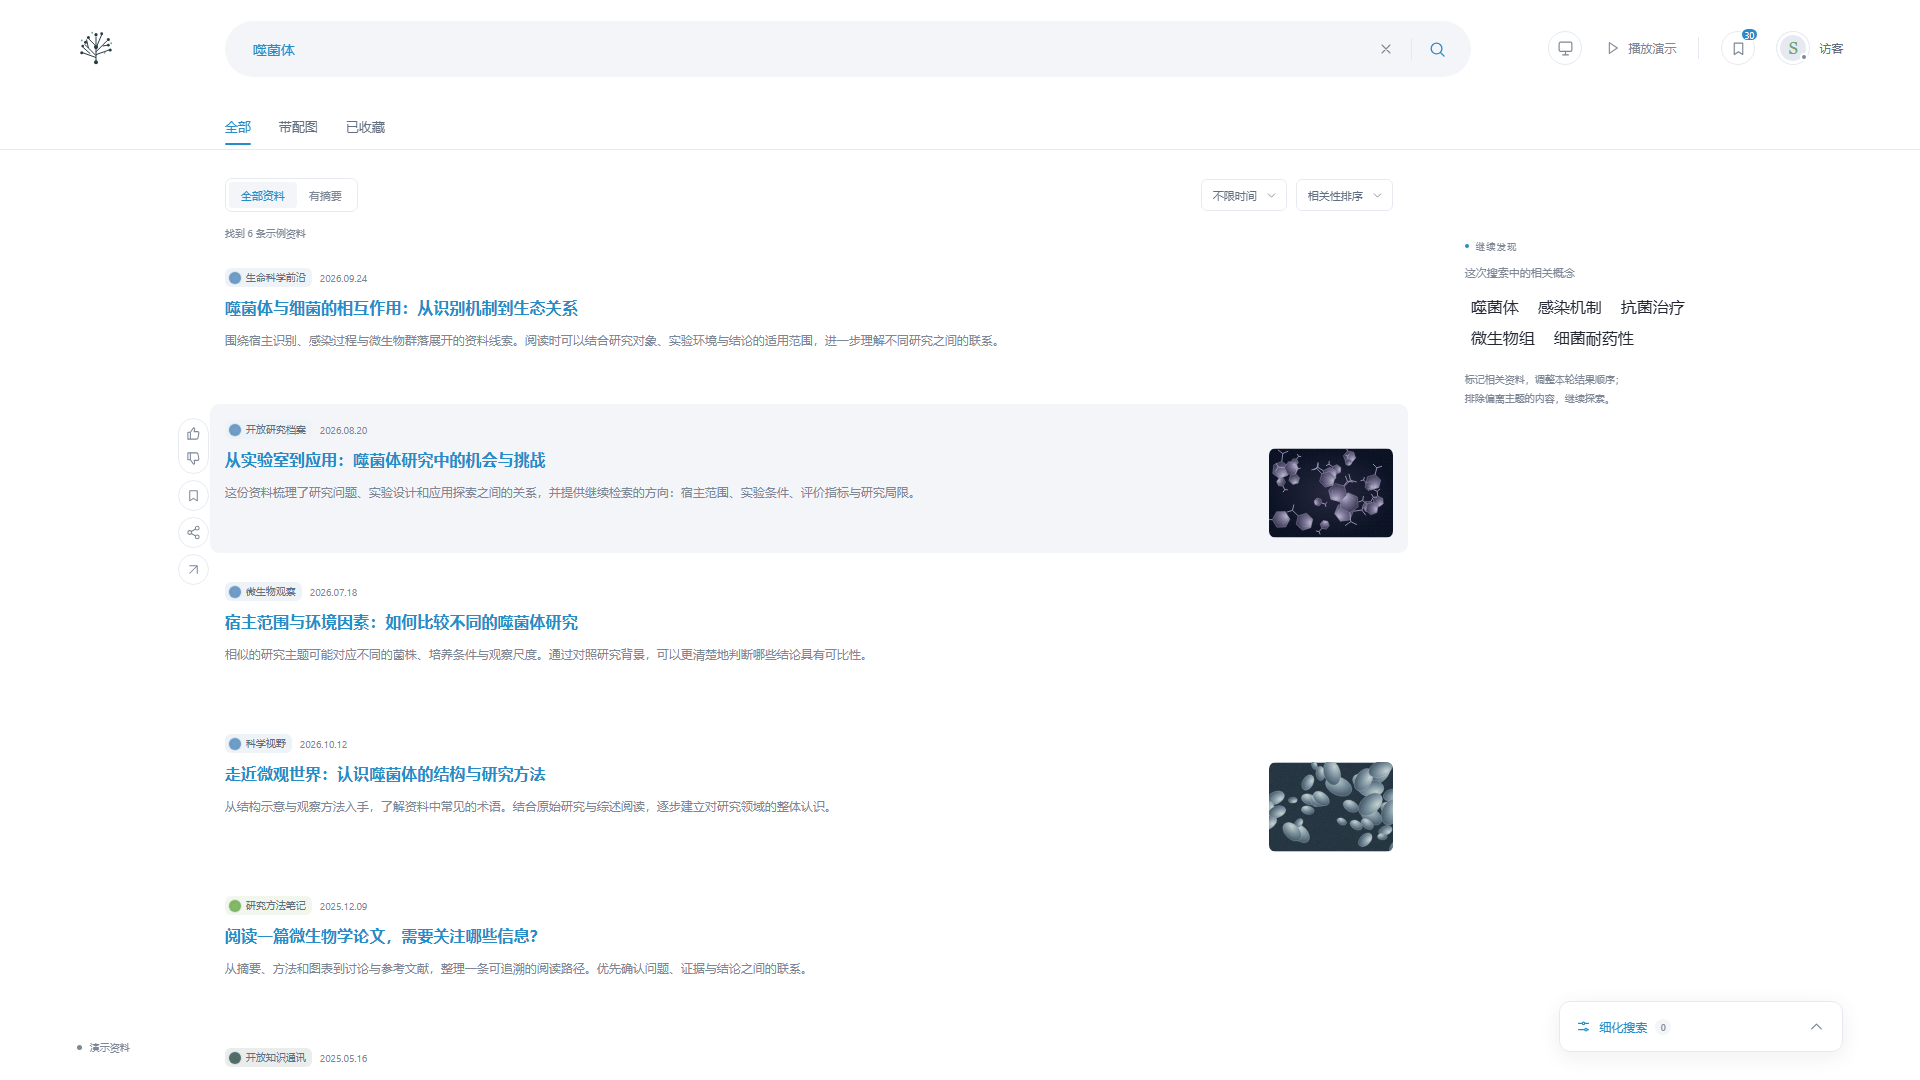Image resolution: width=1920 pixels, height=1080 pixels.
Task: Dislike the result with thumbs-down icon
Action: pyautogui.click(x=193, y=458)
